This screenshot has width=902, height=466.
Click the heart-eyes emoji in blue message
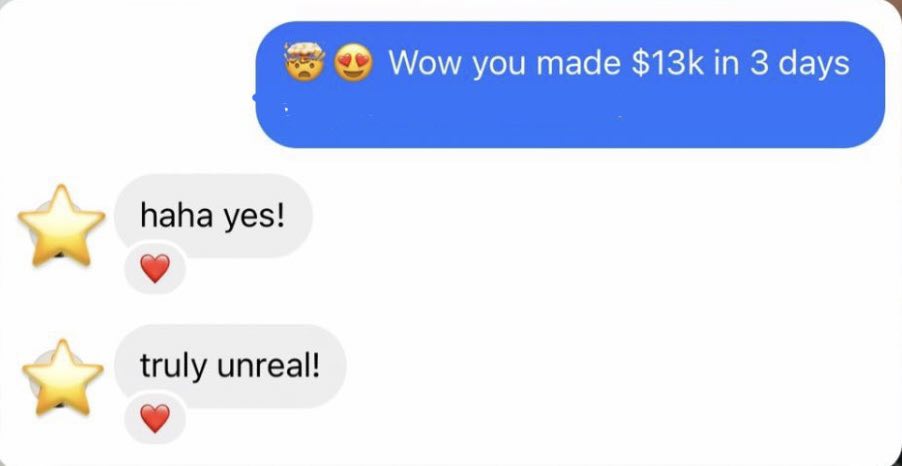point(354,64)
